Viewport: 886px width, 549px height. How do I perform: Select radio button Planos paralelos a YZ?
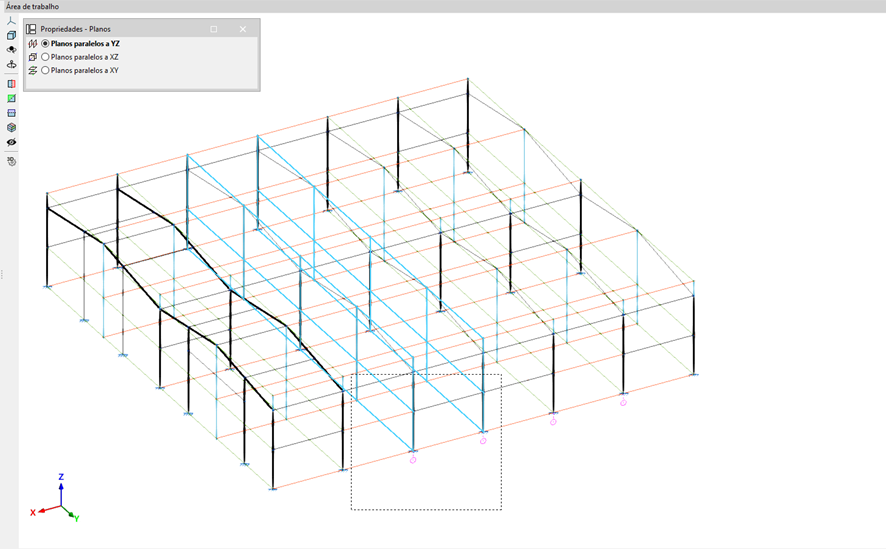point(45,43)
